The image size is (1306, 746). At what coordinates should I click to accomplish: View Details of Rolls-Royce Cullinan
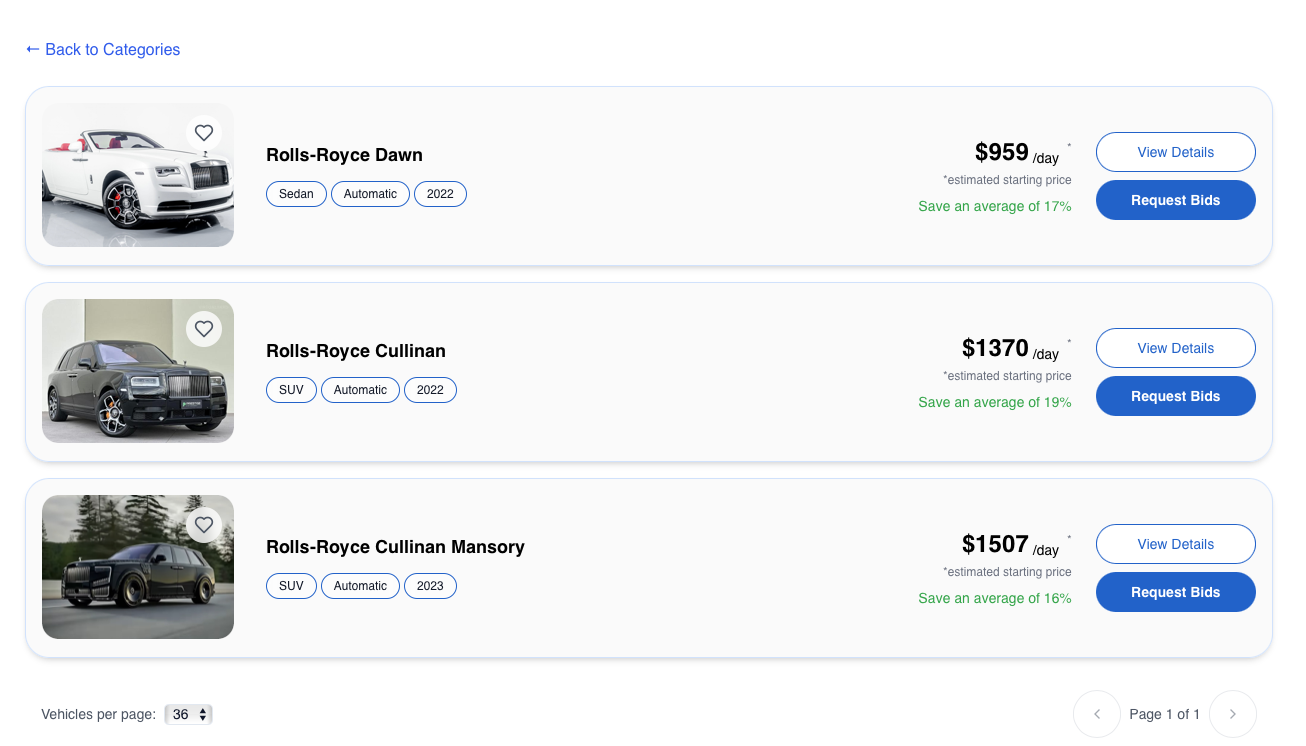click(1175, 348)
